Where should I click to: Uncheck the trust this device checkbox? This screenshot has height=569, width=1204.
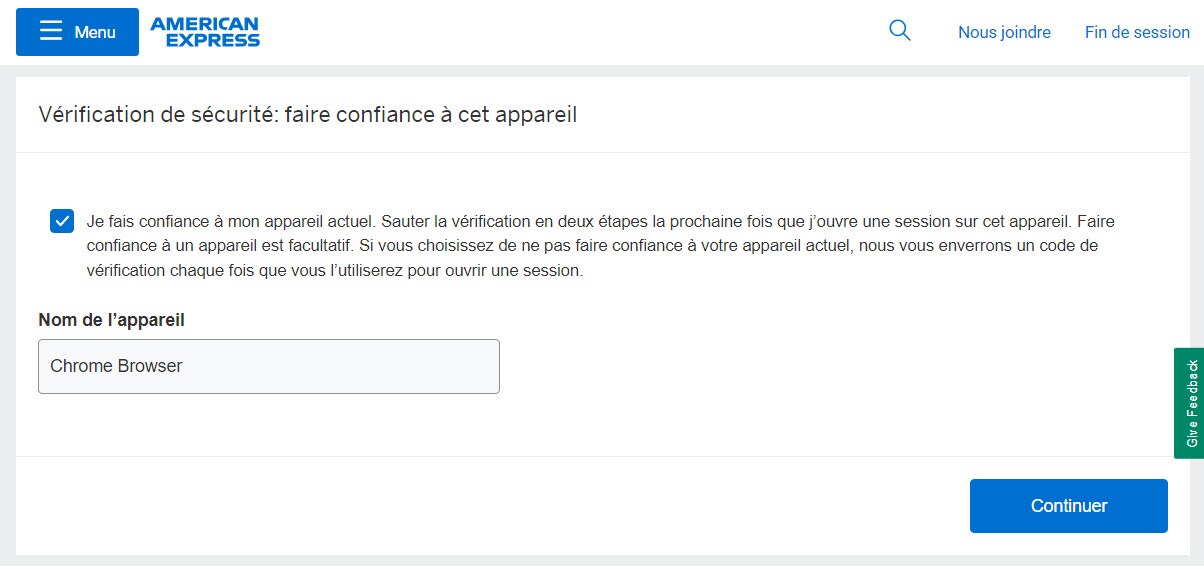tap(62, 221)
